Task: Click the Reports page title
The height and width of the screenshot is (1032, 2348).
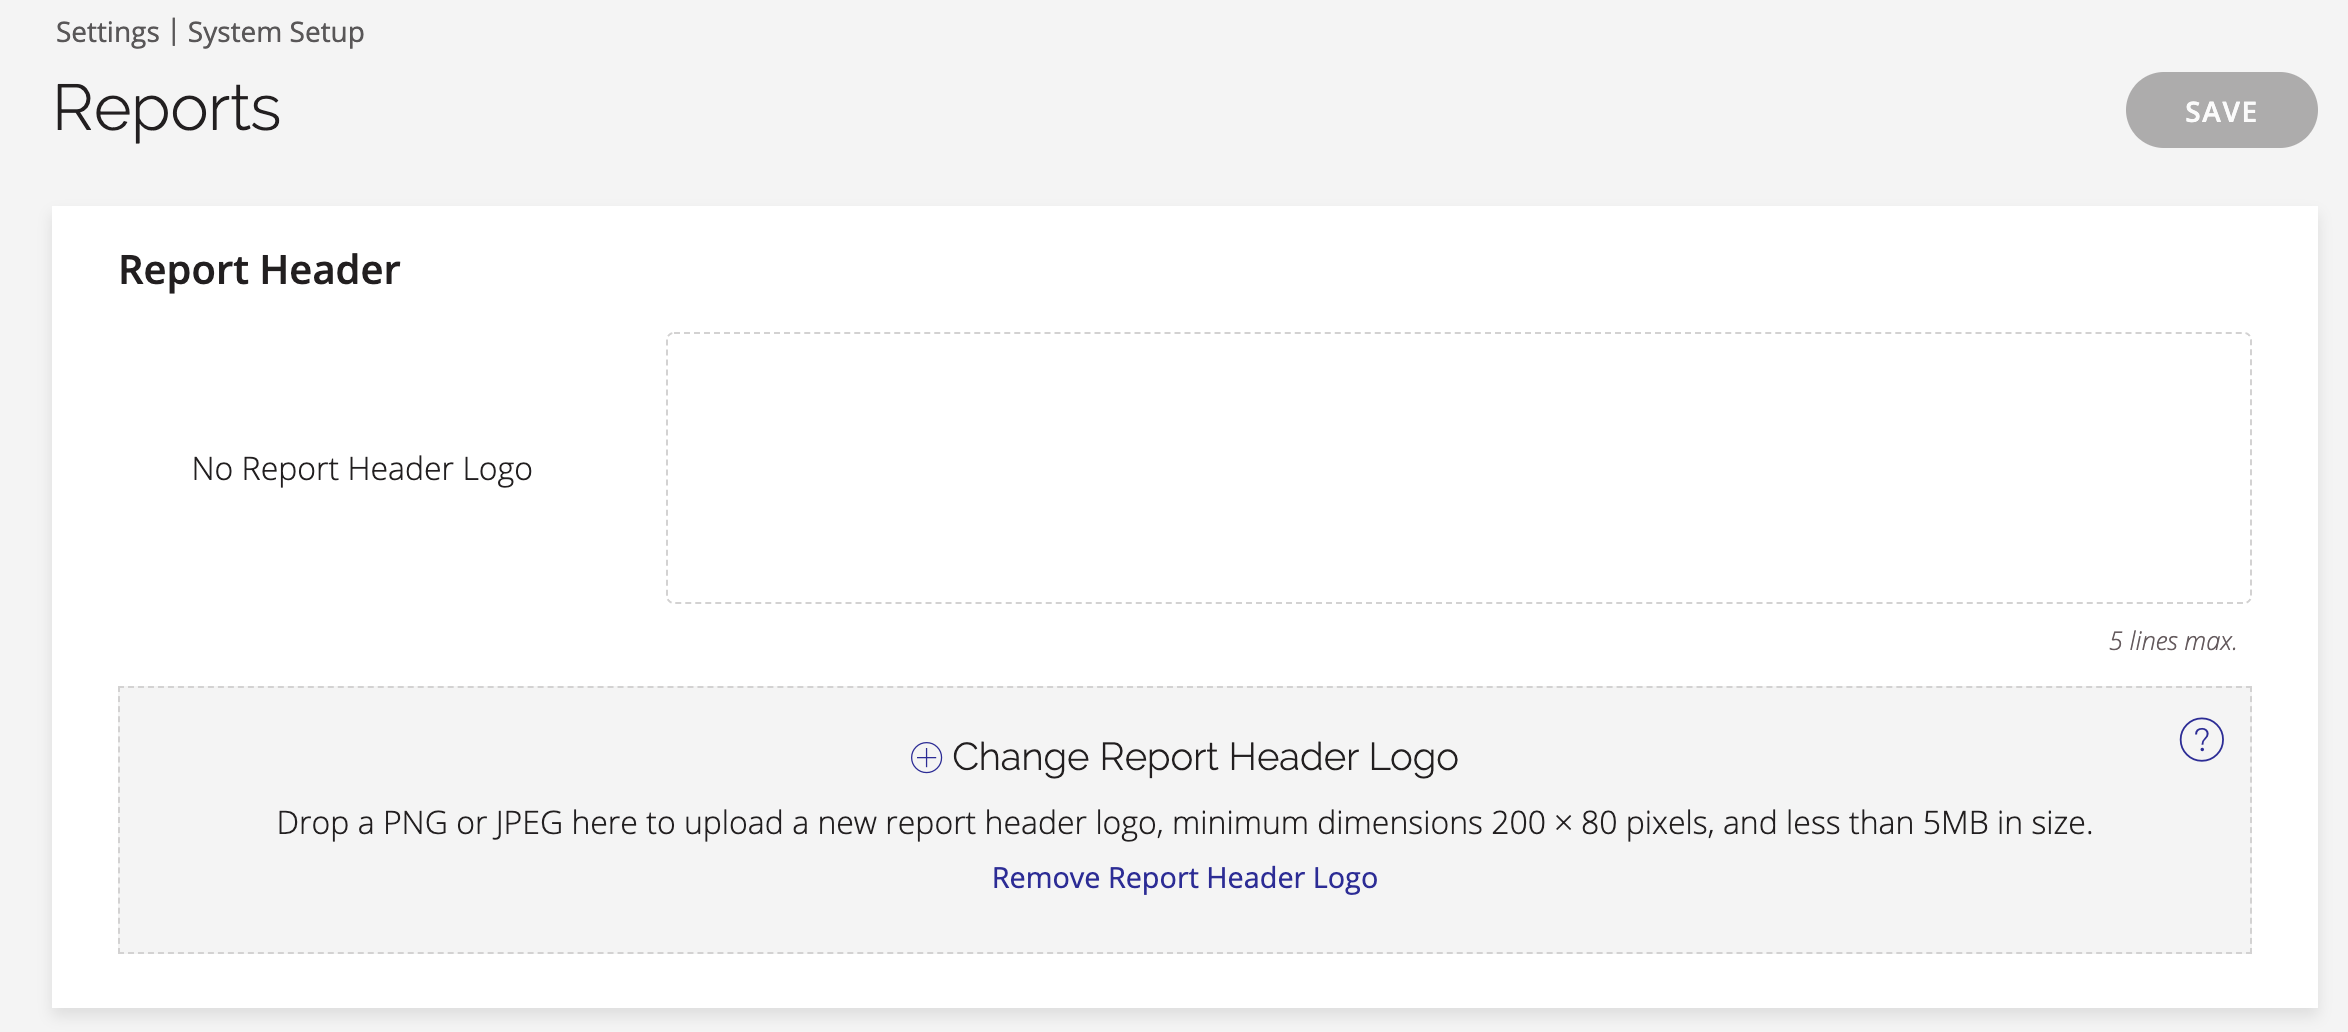Action: [167, 109]
